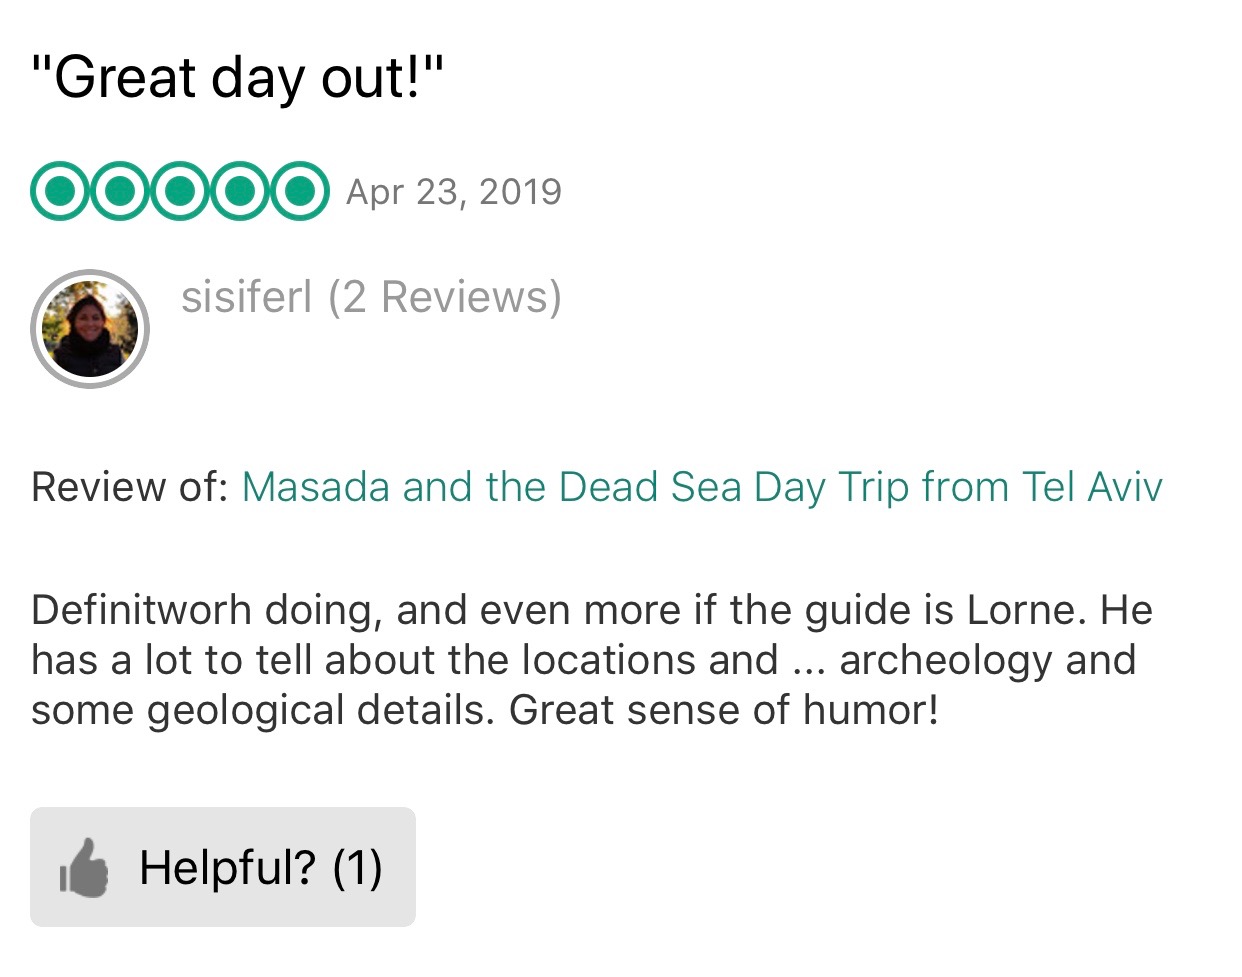Click the "Great day out!" review title

pos(237,77)
